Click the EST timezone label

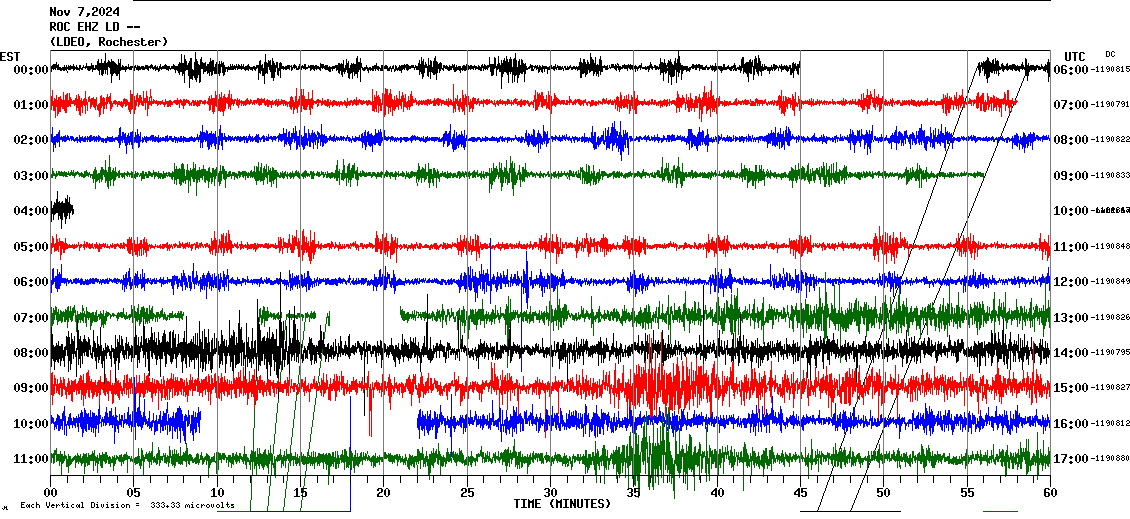[10, 56]
